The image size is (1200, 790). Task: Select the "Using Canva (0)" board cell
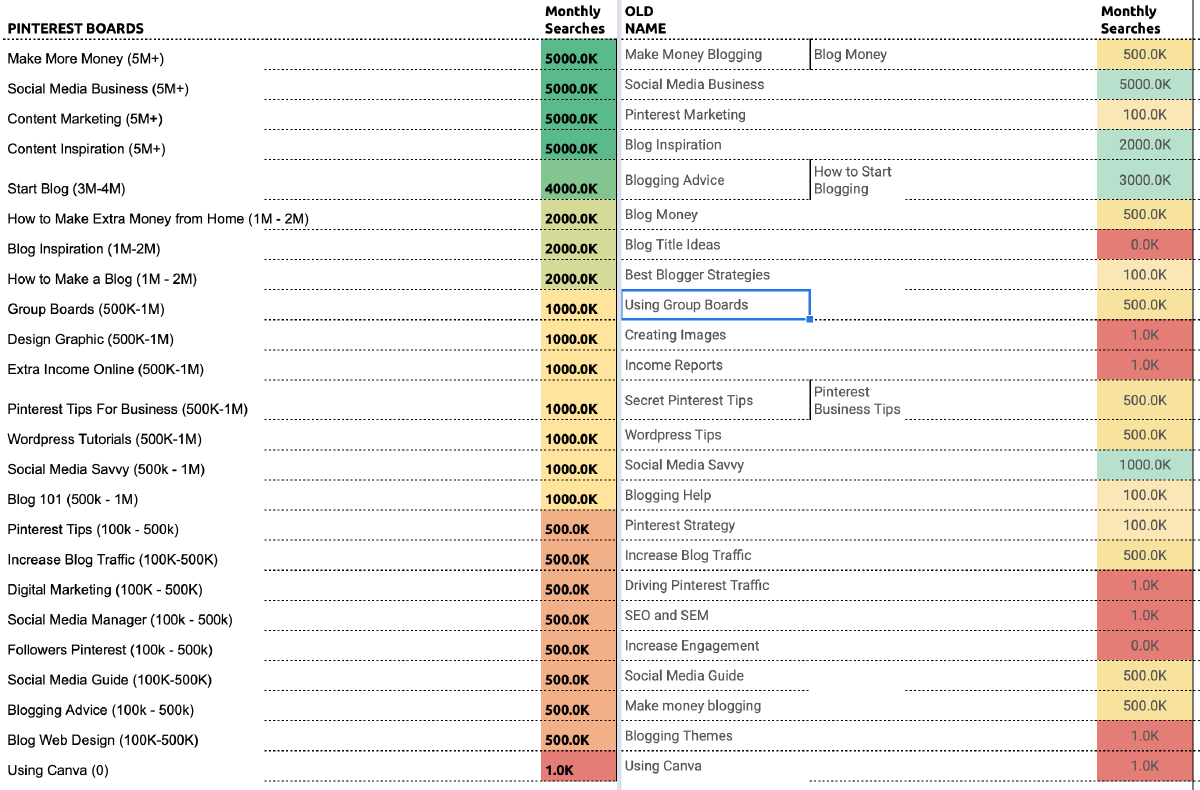click(58, 770)
